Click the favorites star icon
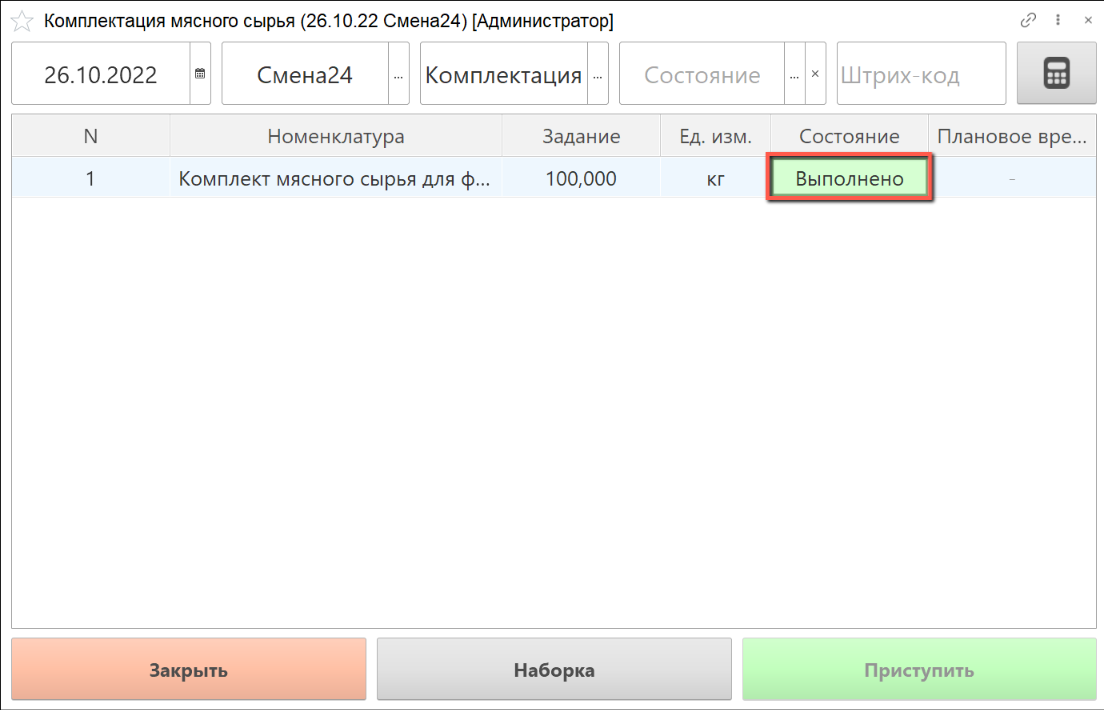This screenshot has height=710, width=1104. click(x=22, y=20)
